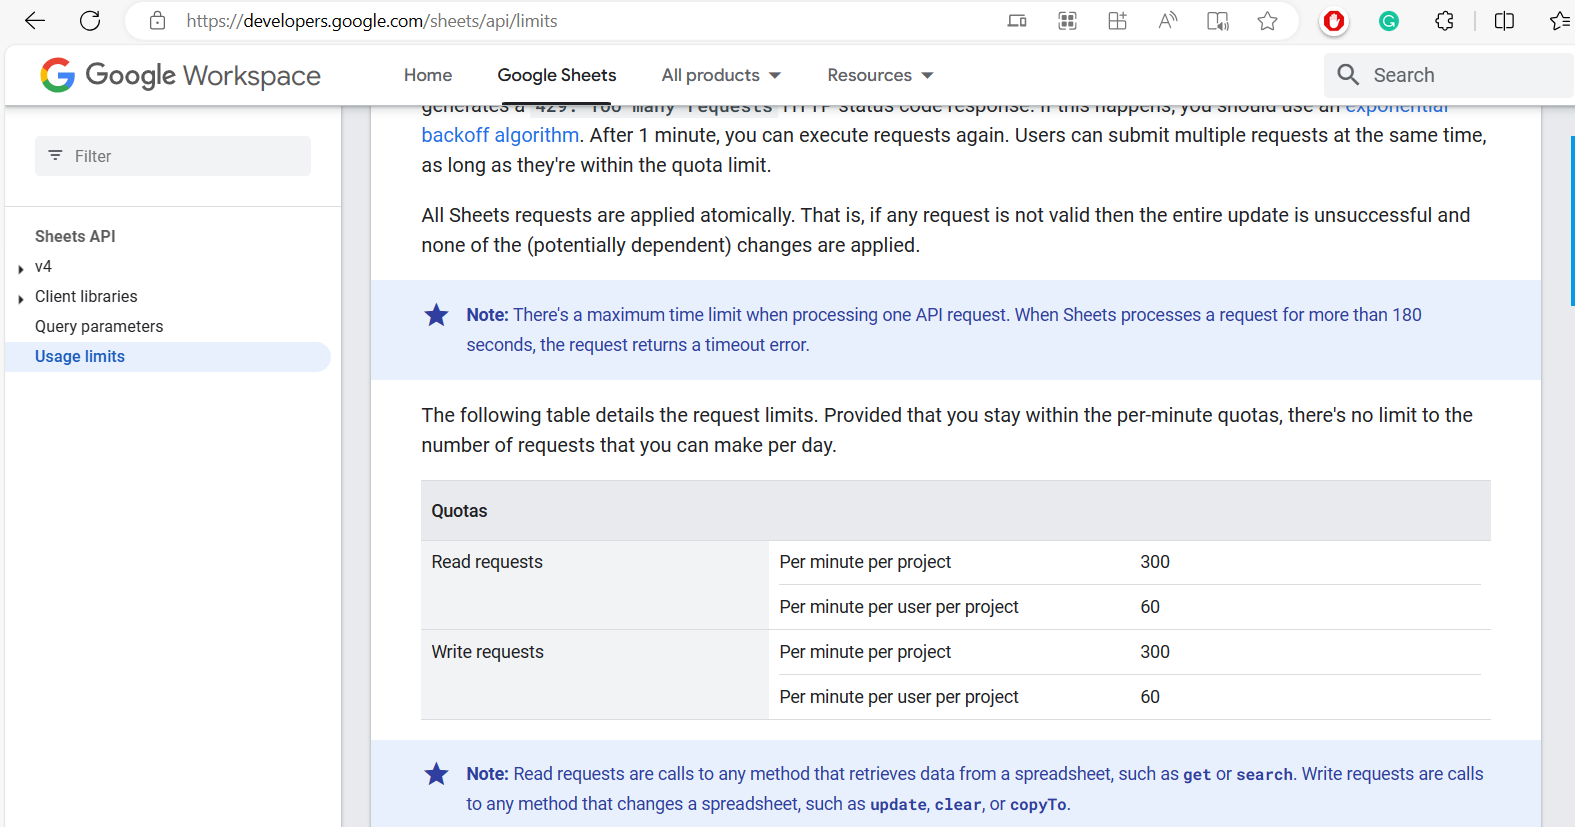This screenshot has width=1575, height=827.
Task: Open the Read Aloud icon in address bar
Action: [1167, 21]
